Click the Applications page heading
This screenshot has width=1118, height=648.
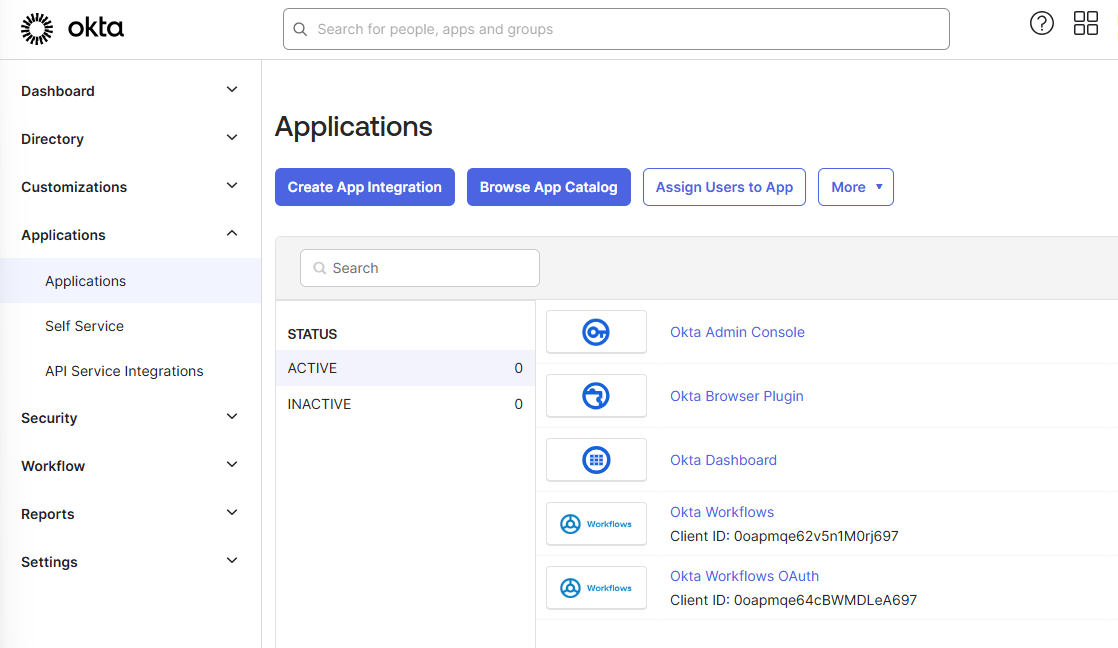pyautogui.click(x=354, y=127)
